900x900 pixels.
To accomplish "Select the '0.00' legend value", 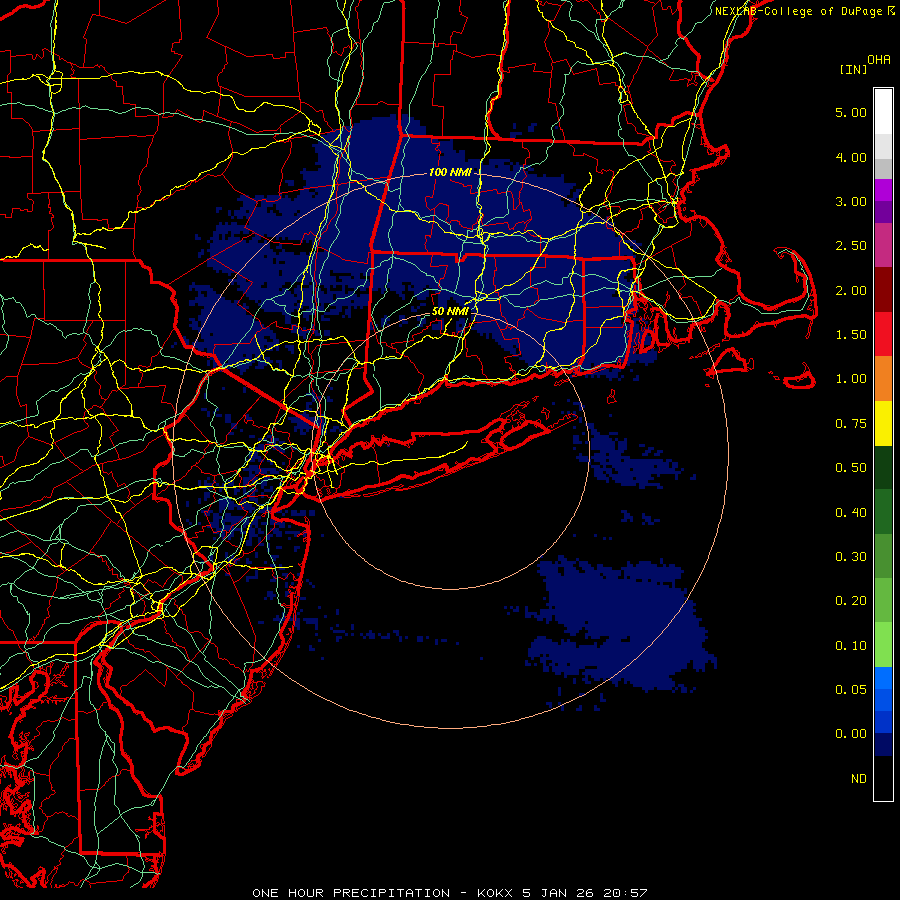I will 851,734.
